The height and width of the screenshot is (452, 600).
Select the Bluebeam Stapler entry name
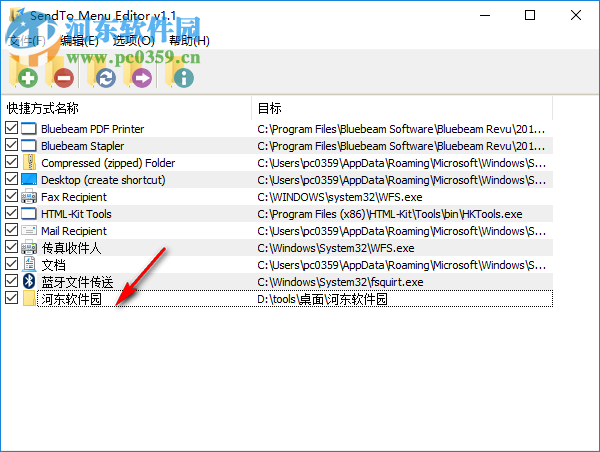(83, 146)
